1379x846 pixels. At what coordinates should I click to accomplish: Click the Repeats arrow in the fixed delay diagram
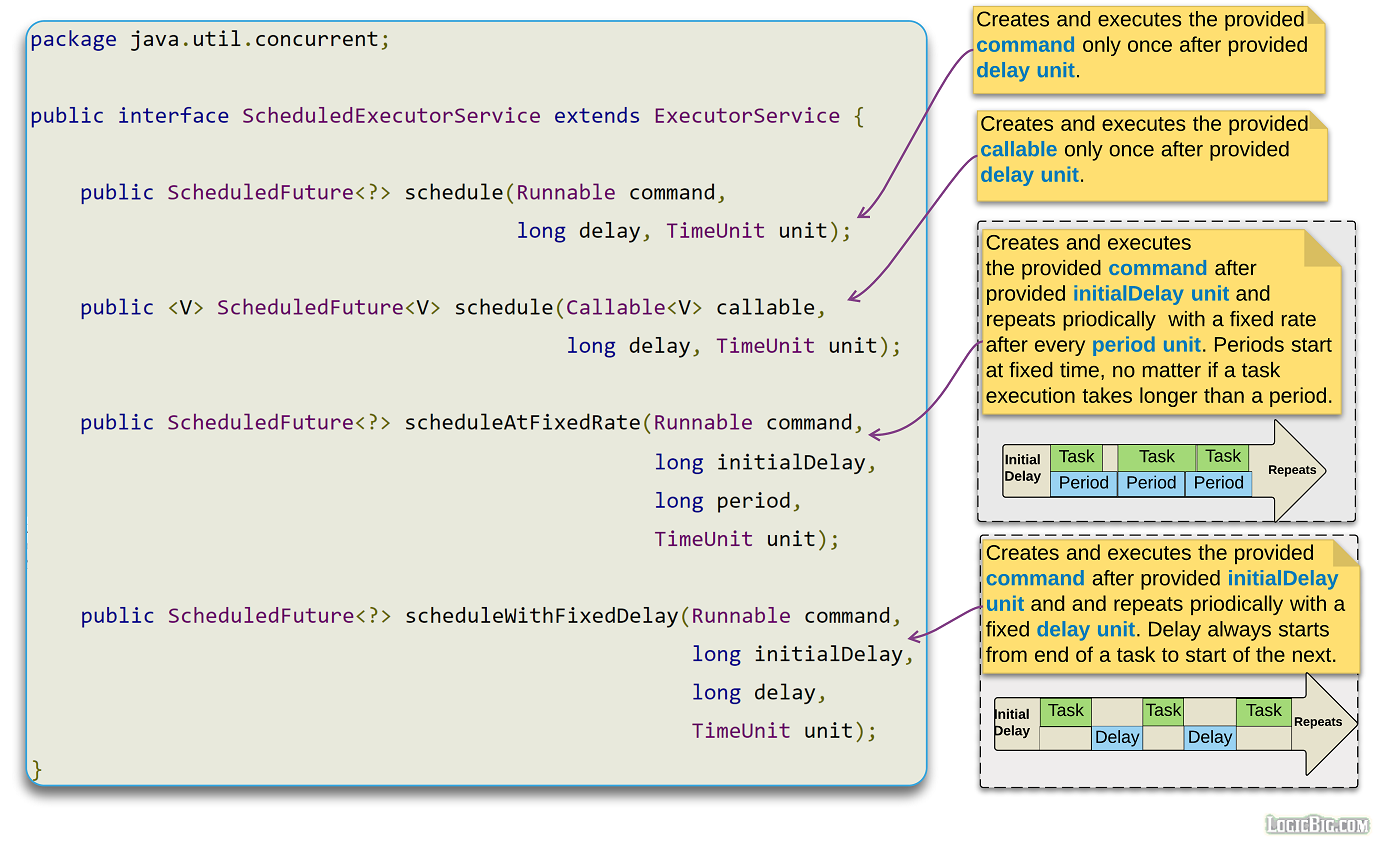point(1319,721)
